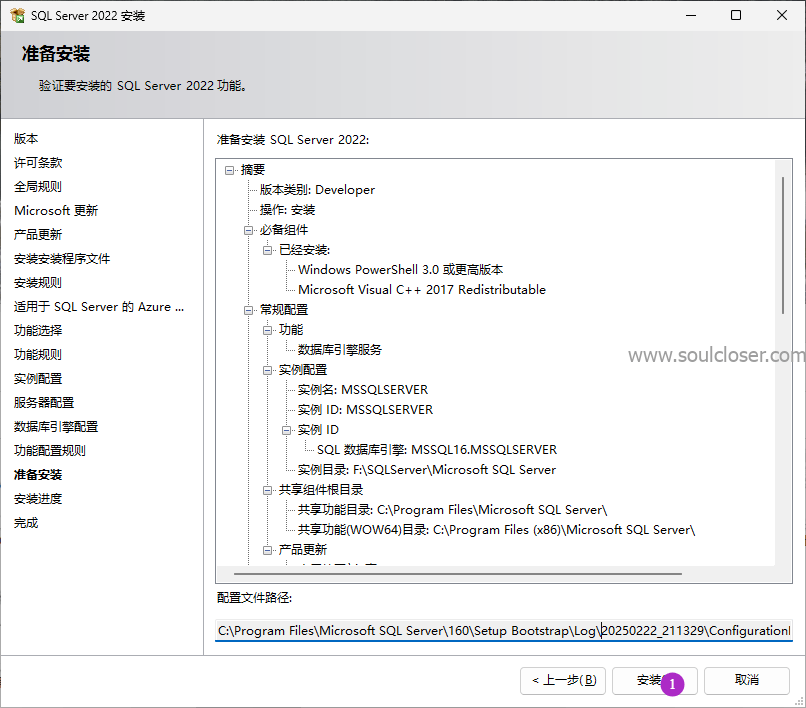Select 数据库引擎服务 tree row
Image resolution: width=806 pixels, height=708 pixels.
pyautogui.click(x=340, y=350)
